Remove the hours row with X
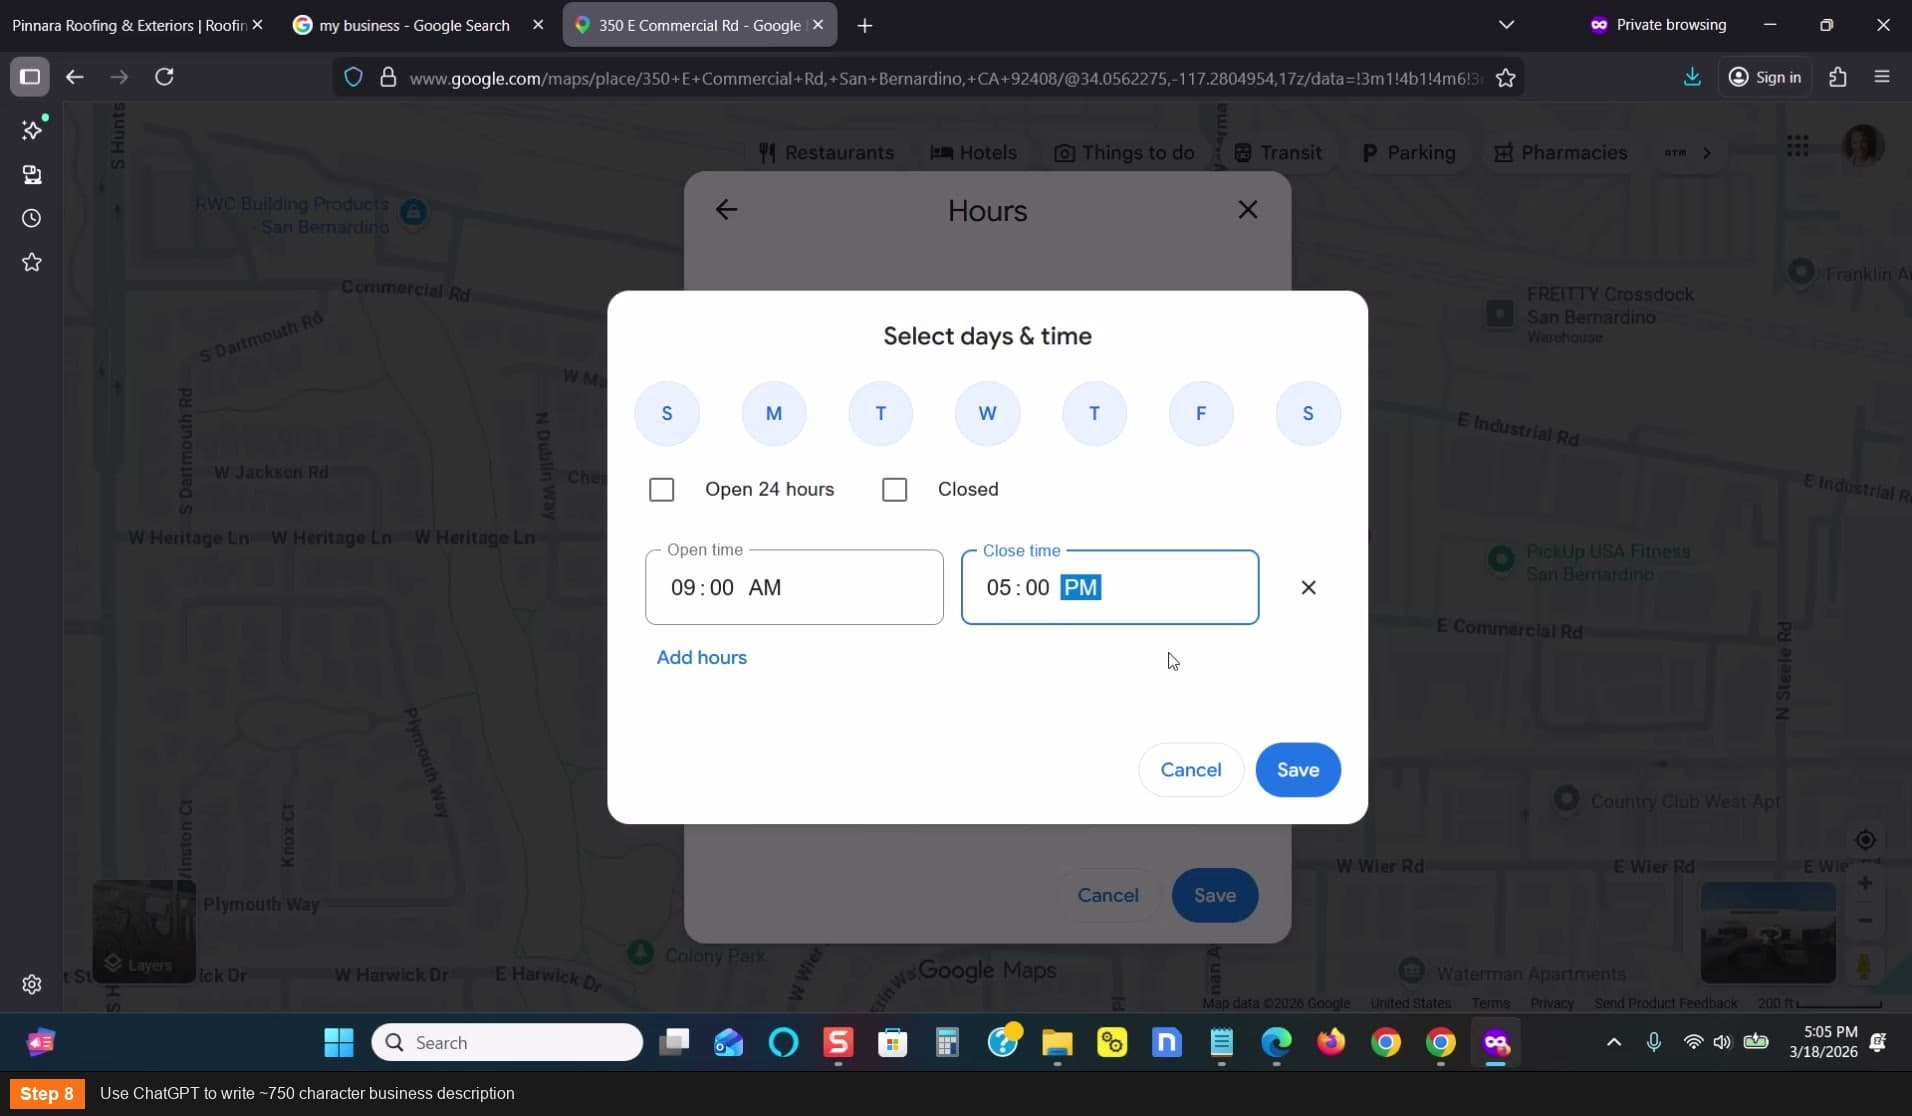The height and width of the screenshot is (1116, 1912). [1308, 587]
